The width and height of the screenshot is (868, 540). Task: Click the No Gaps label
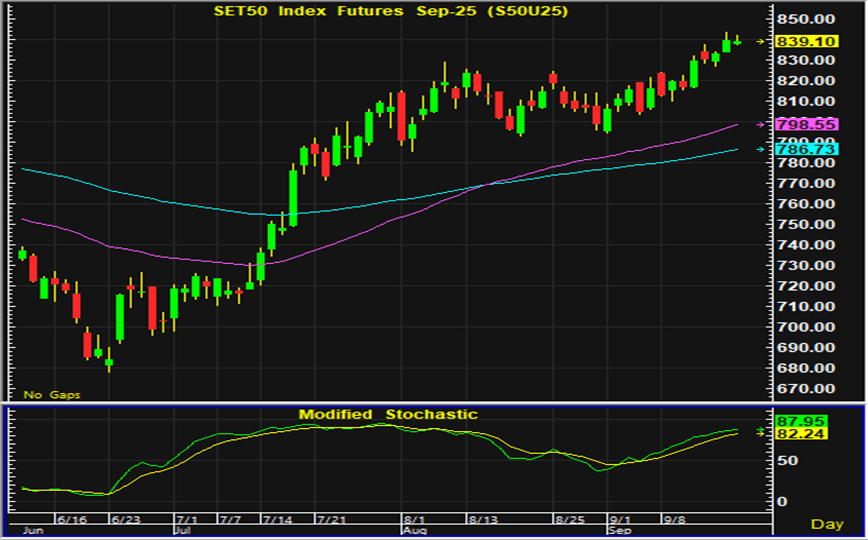pos(51,395)
